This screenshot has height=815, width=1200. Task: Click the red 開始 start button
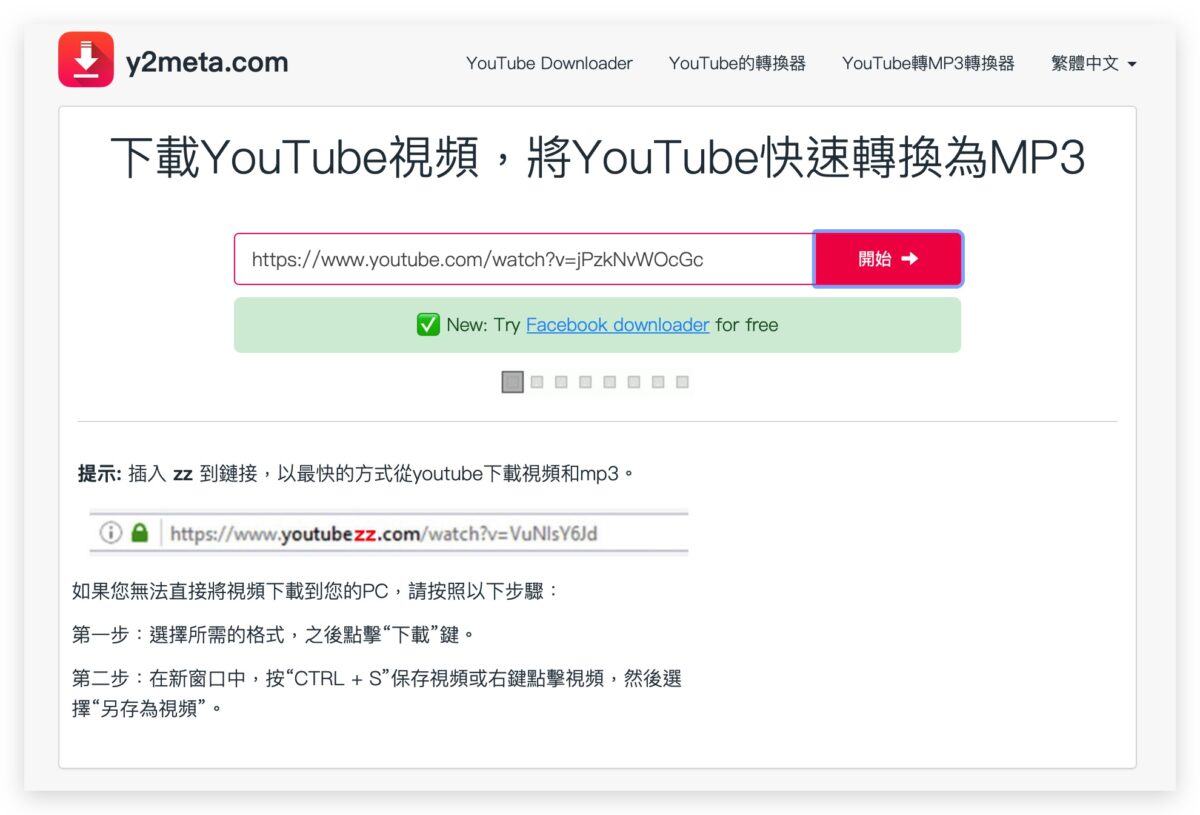(x=888, y=259)
